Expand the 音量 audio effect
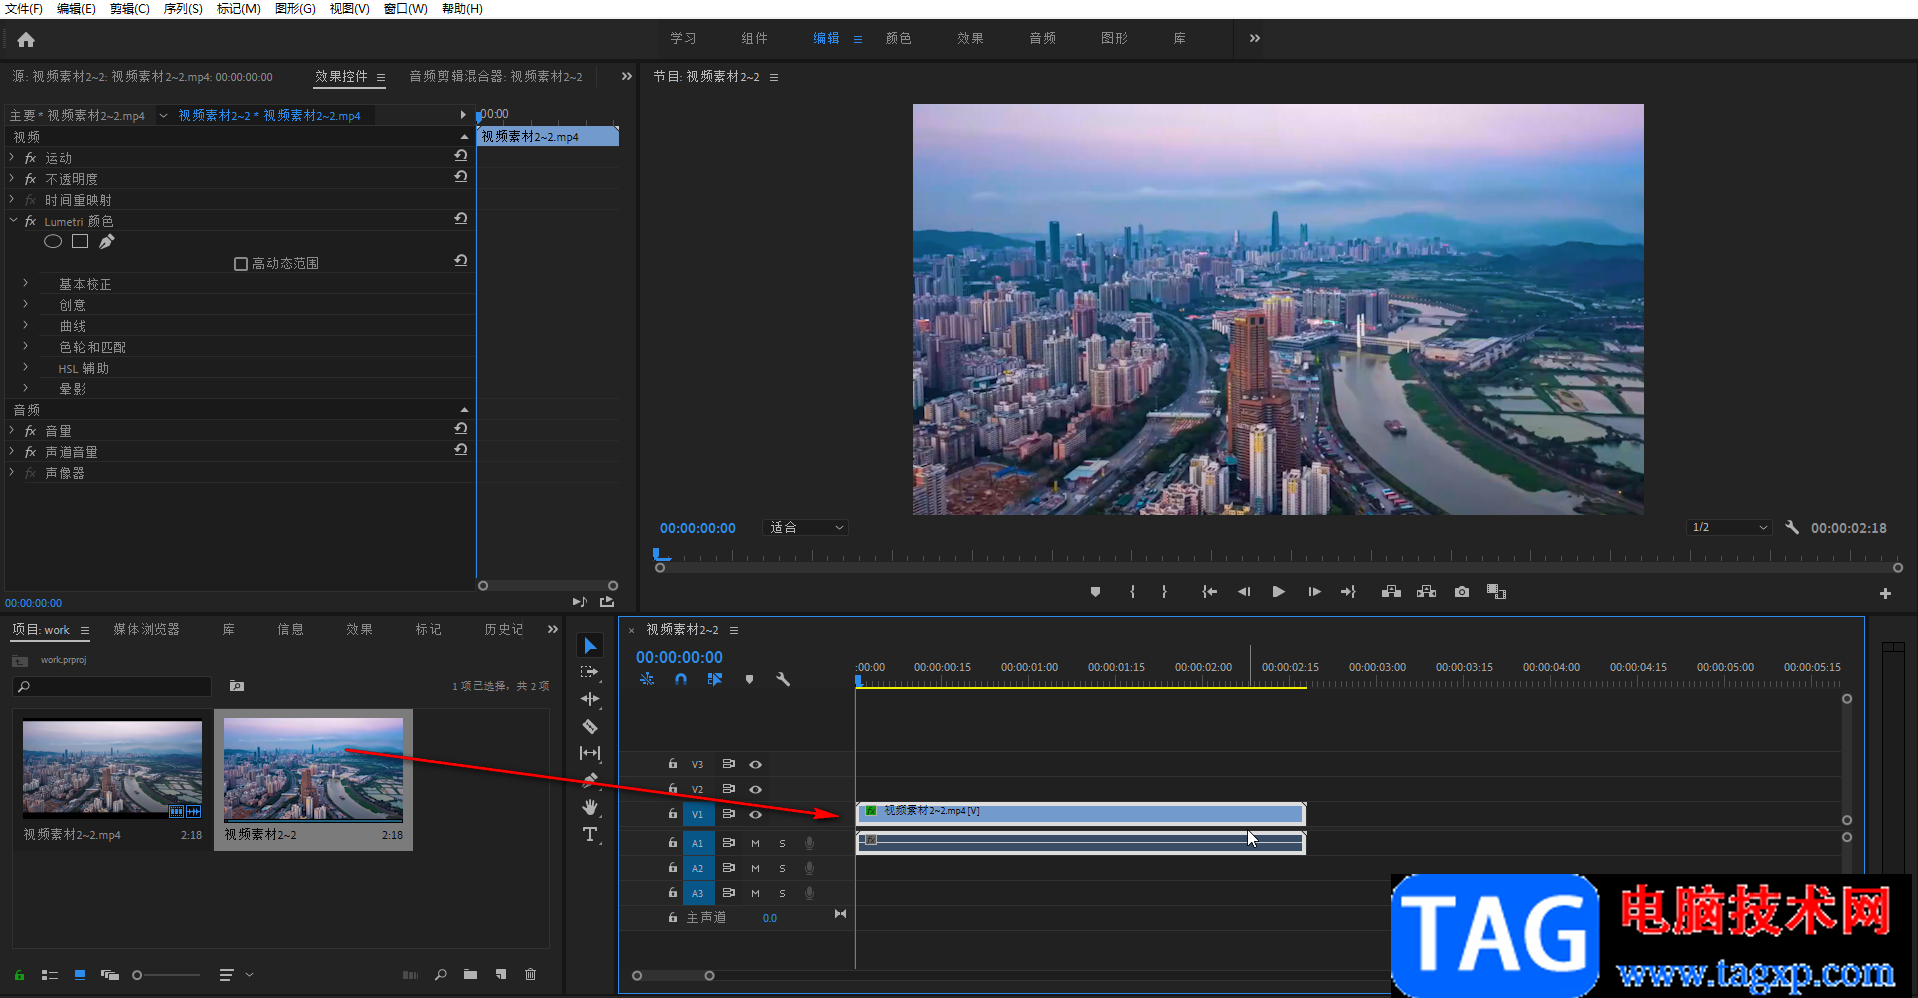This screenshot has width=1918, height=998. [x=12, y=430]
